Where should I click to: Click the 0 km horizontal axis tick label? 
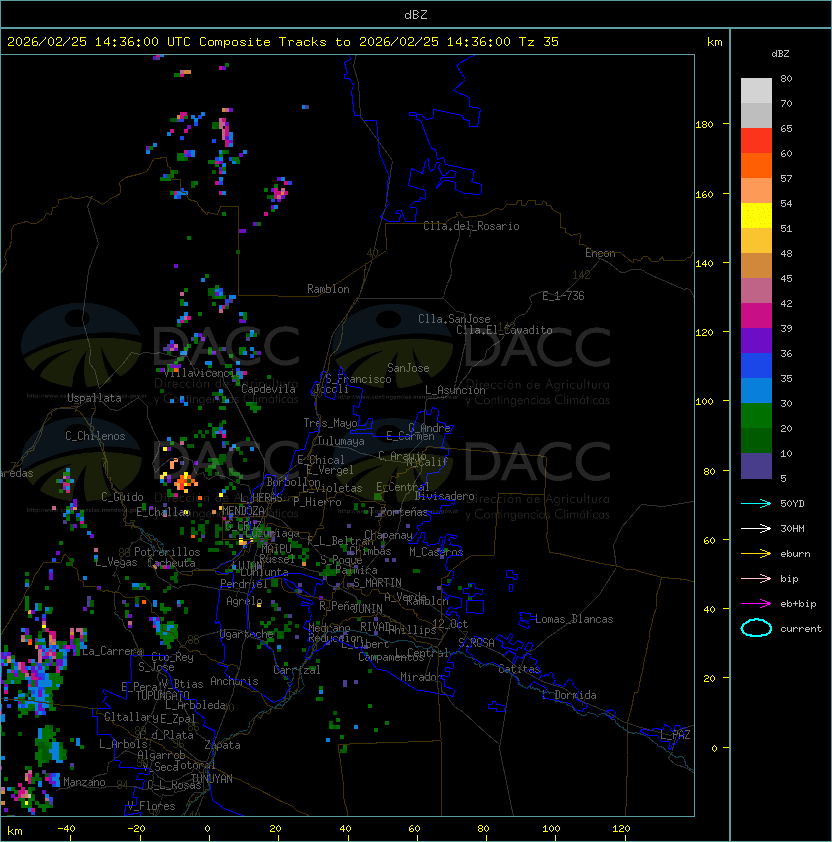coord(207,829)
